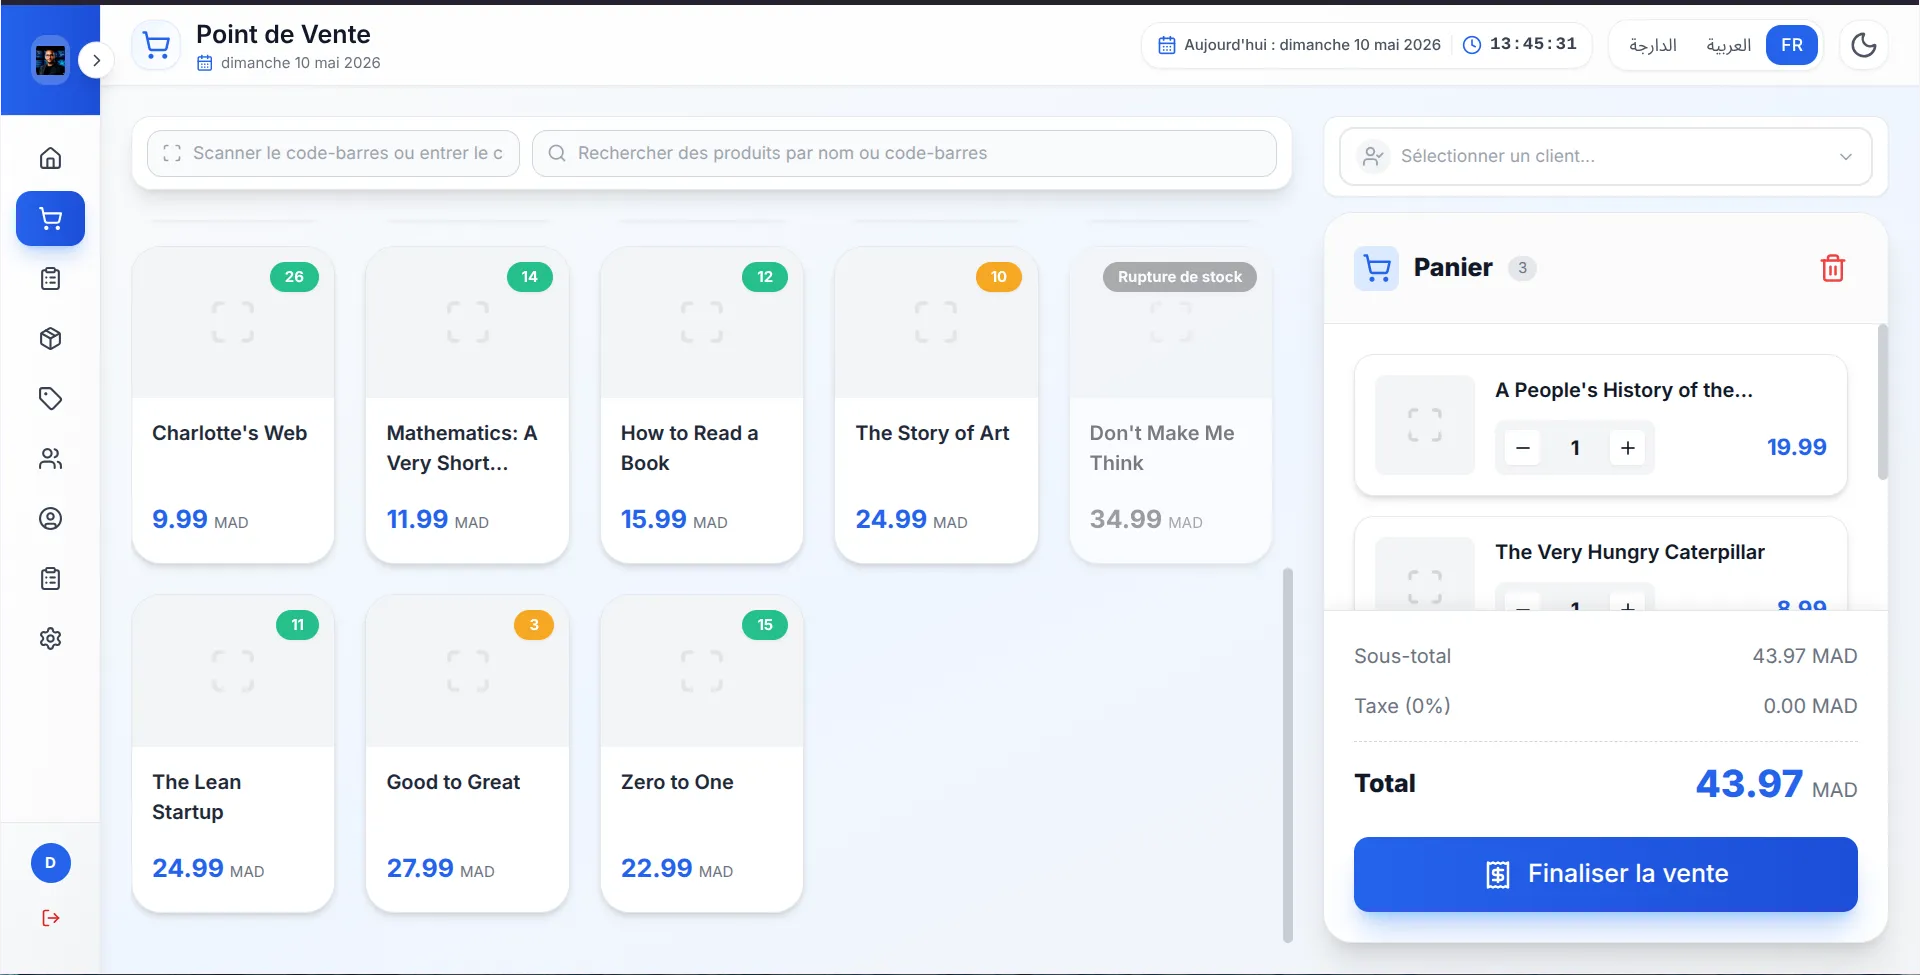Open the price tag icon in sidebar
This screenshot has width=1920, height=975.
[50, 398]
